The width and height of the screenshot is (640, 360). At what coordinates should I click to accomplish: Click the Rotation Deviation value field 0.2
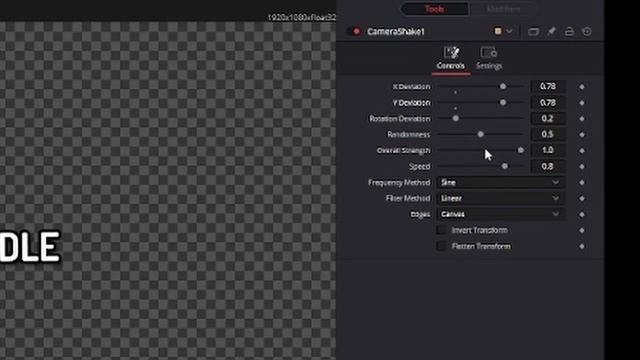pos(548,118)
